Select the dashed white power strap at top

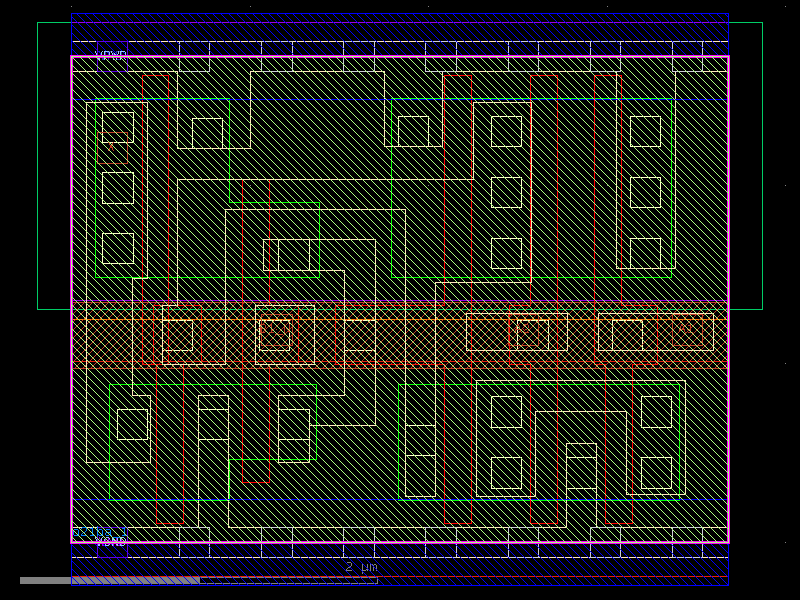tap(400, 42)
